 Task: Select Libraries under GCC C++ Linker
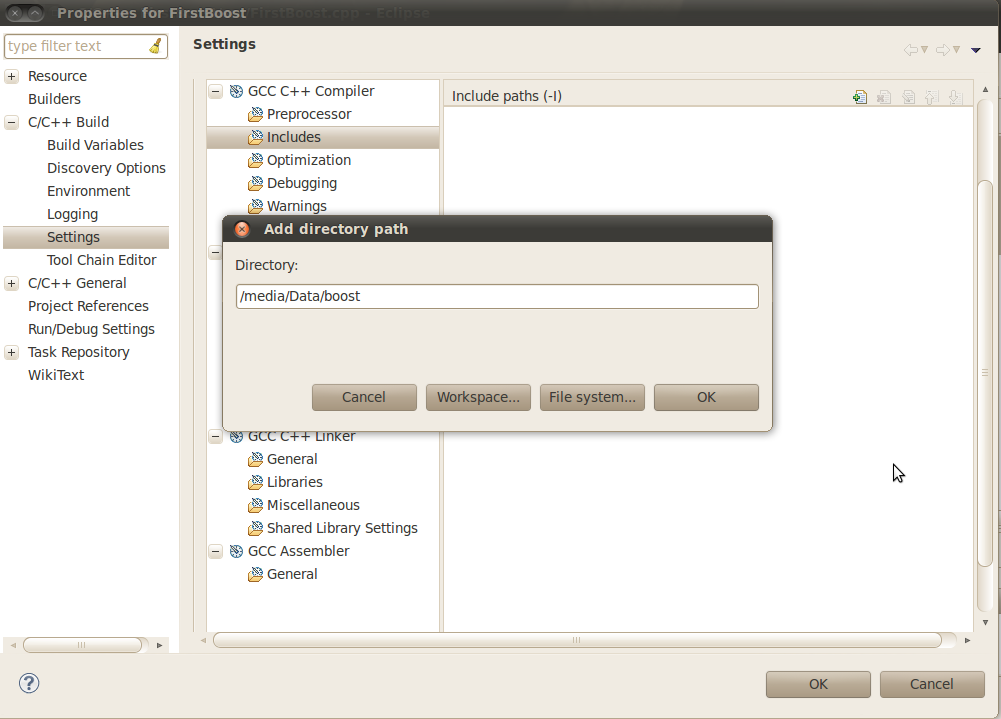(x=294, y=482)
